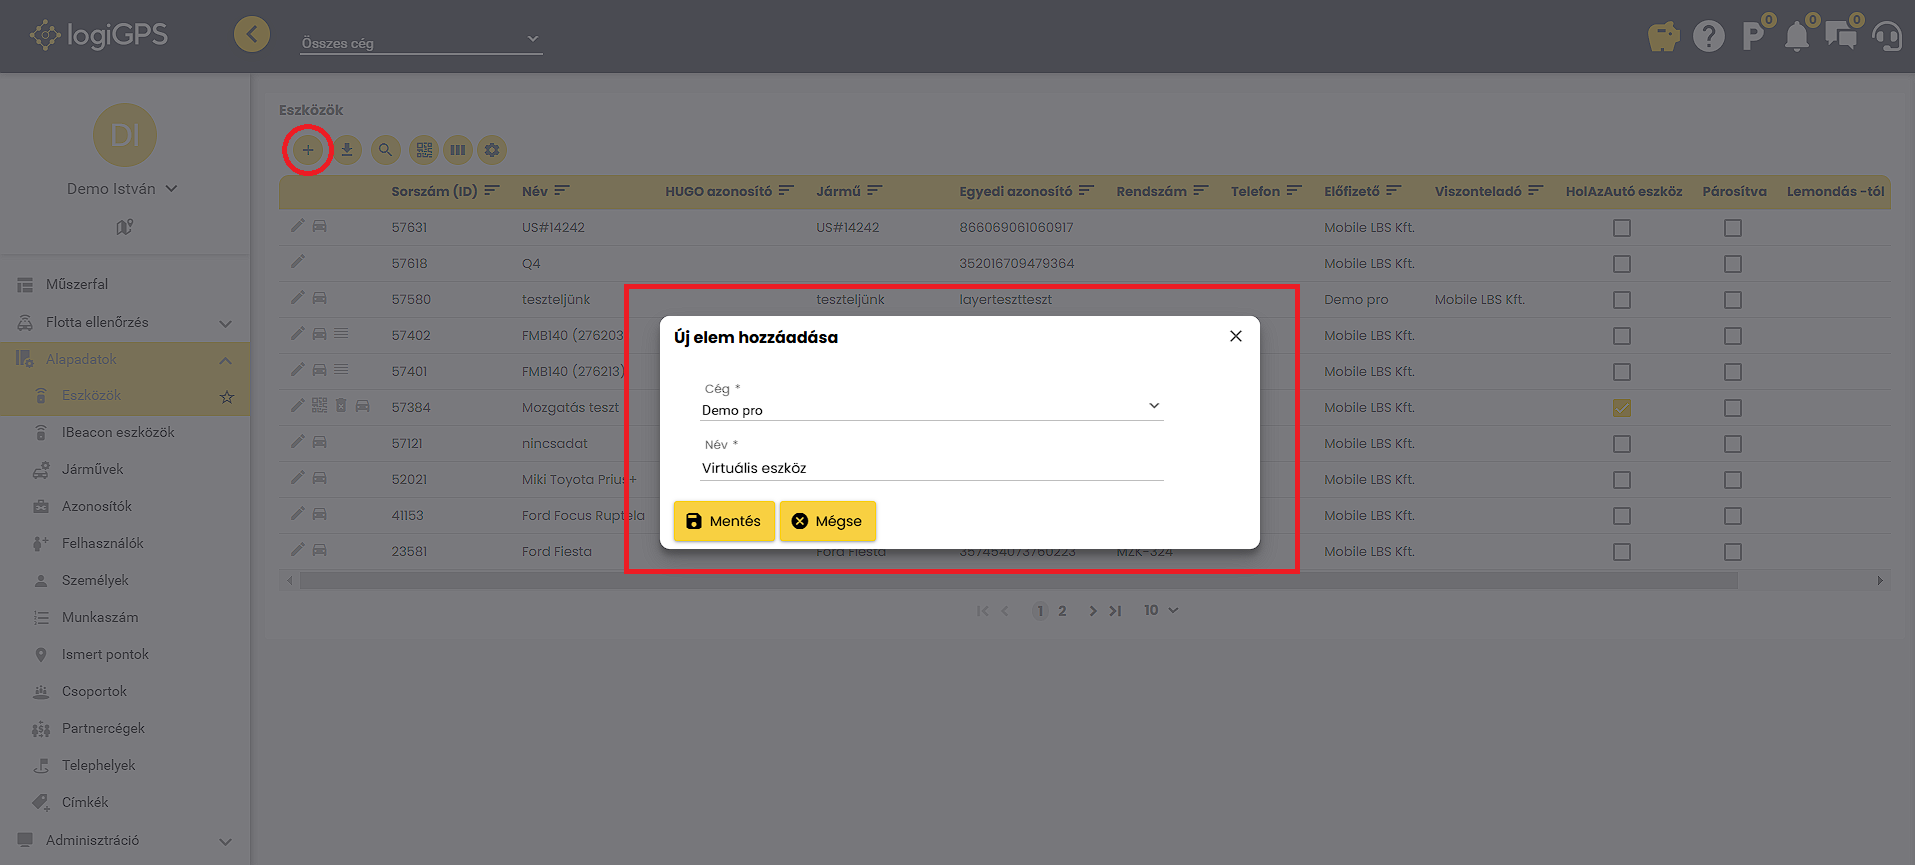
Task: Click the headset support icon
Action: tap(1886, 37)
